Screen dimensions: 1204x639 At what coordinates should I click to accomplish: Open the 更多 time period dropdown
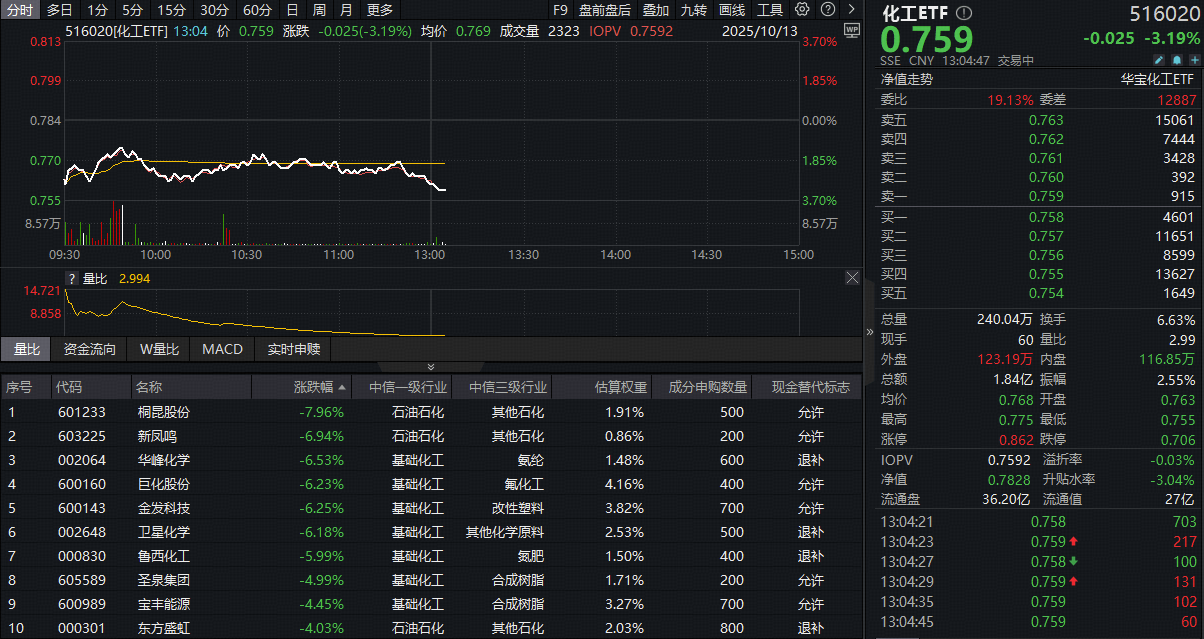click(380, 10)
